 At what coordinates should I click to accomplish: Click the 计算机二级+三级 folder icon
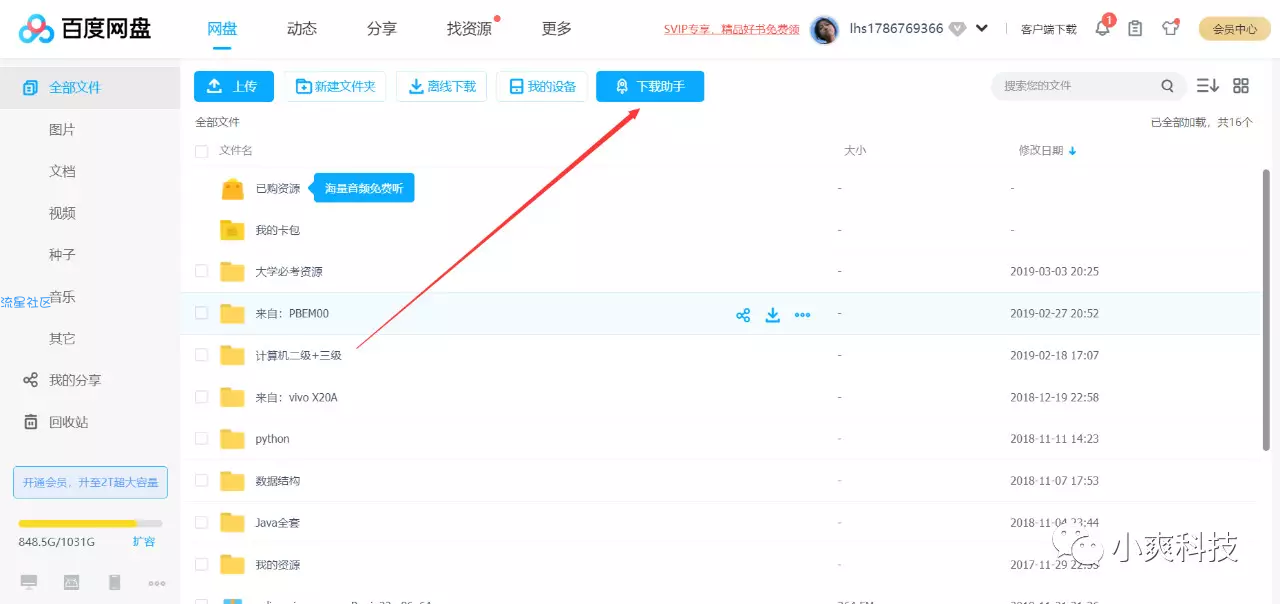click(232, 355)
